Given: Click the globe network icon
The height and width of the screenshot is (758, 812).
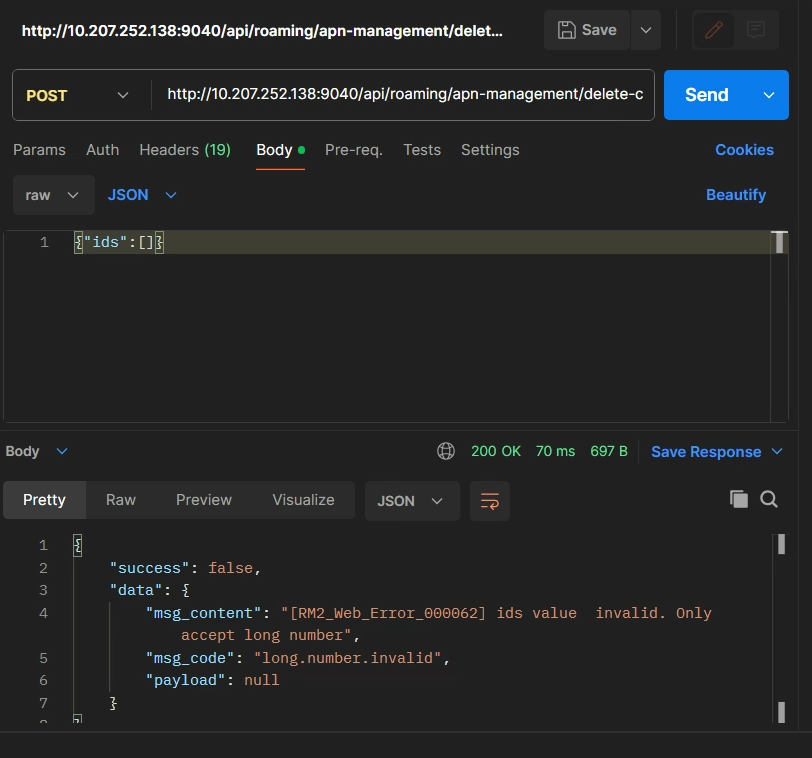Looking at the screenshot, I should tap(446, 452).
